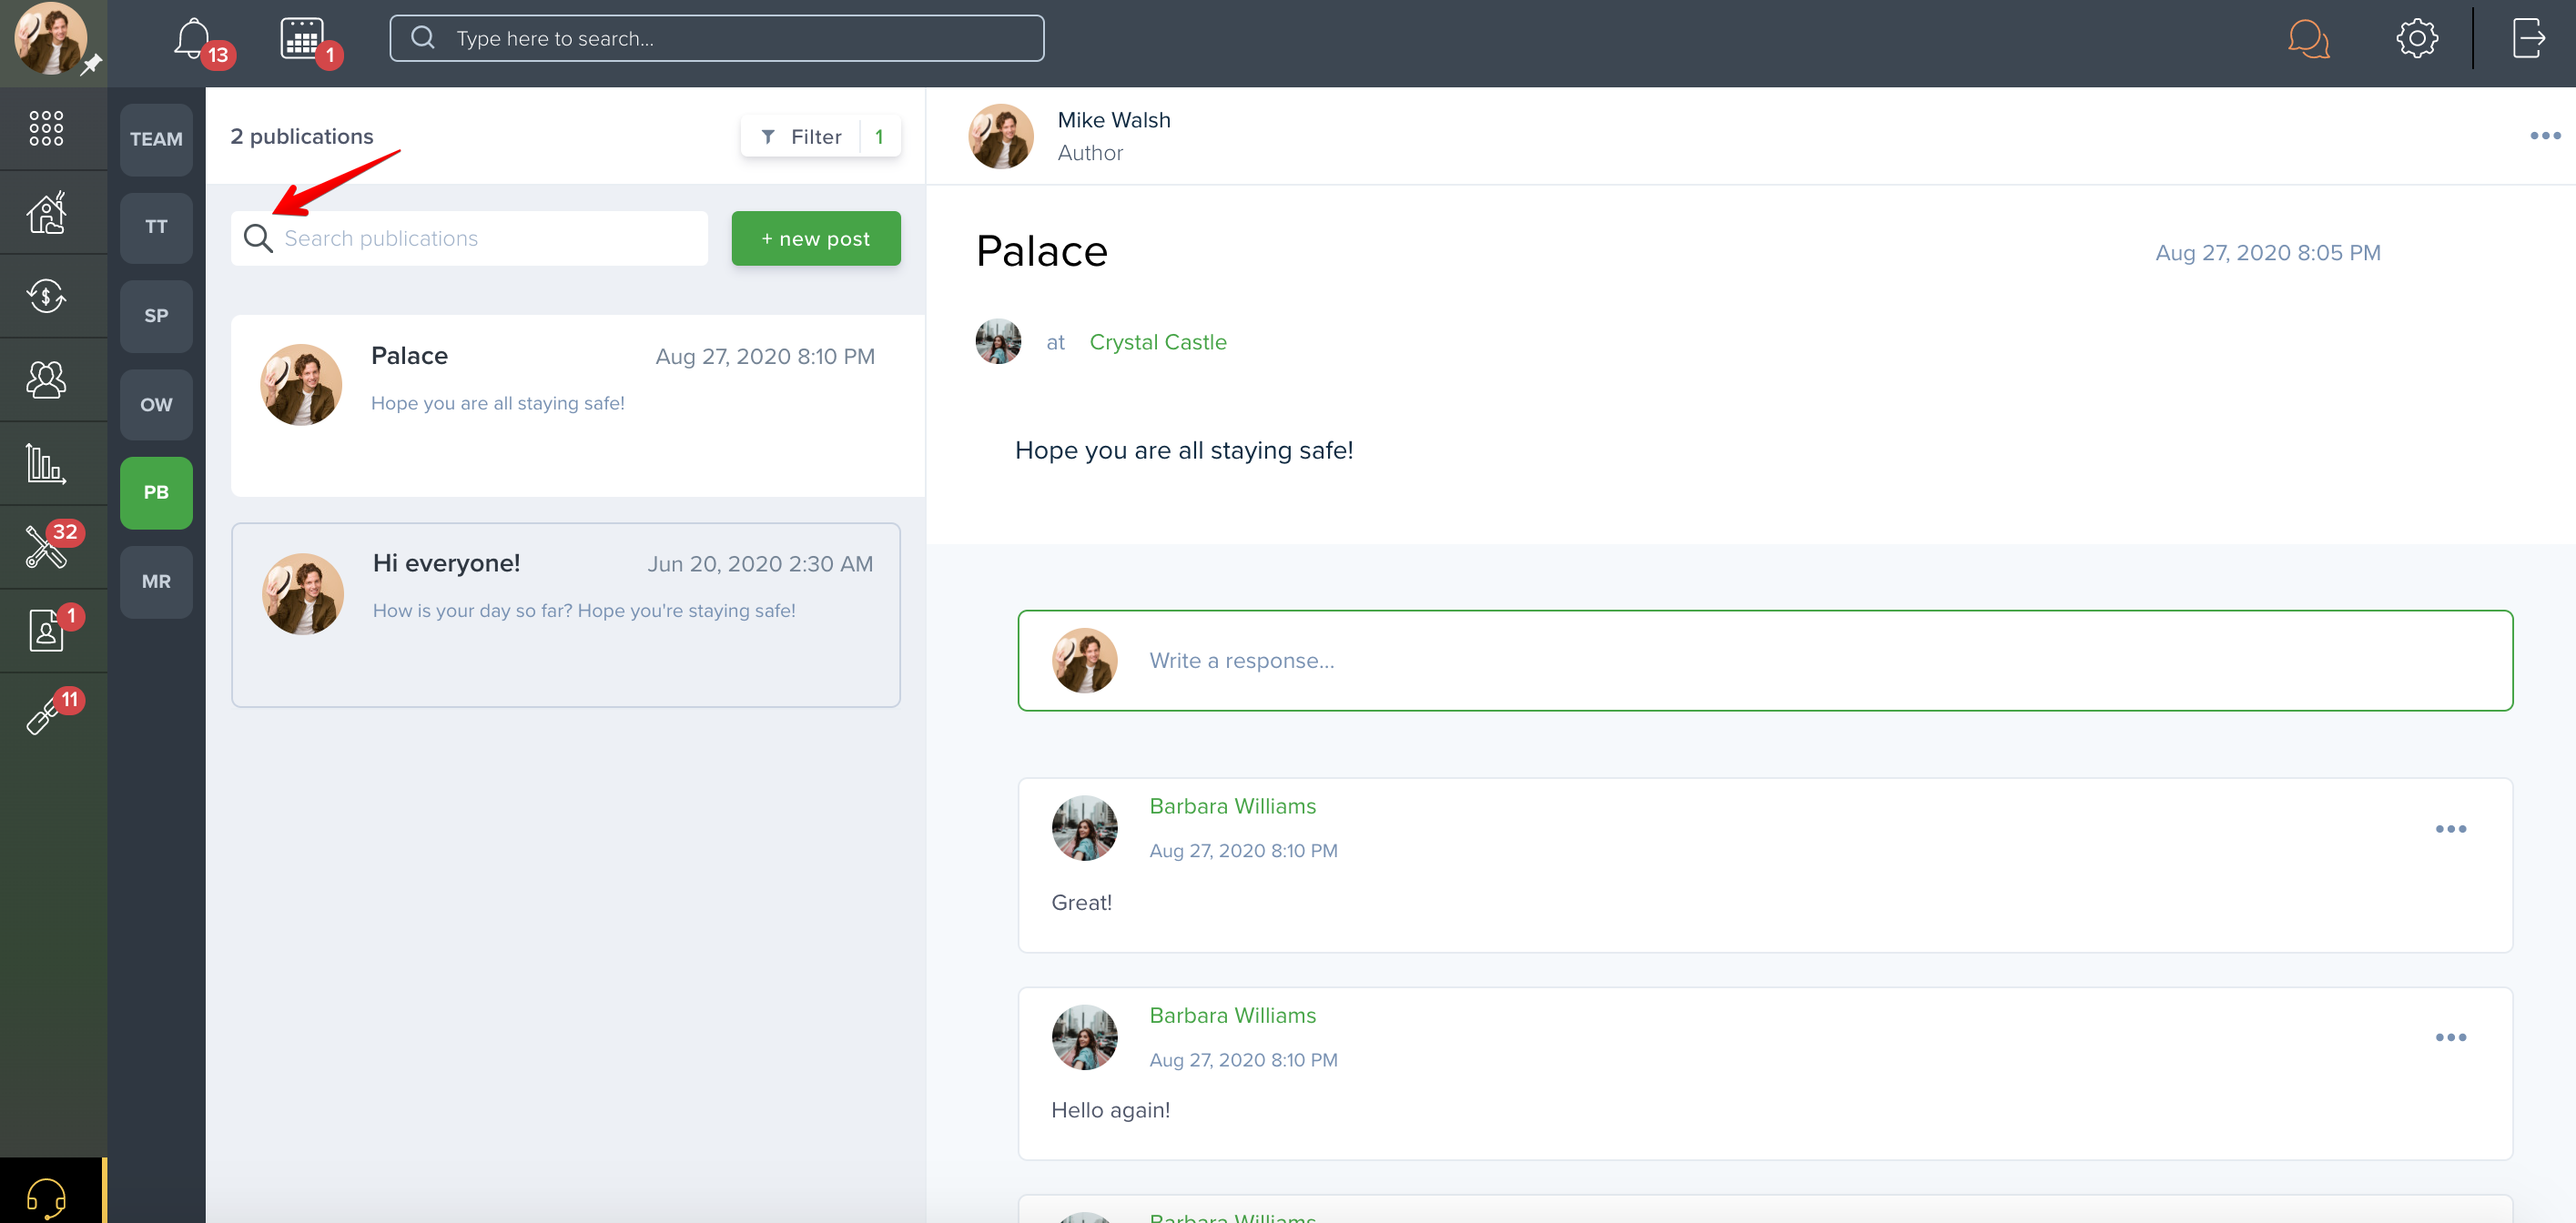2576x1223 pixels.
Task: Click the active filter count 1
Action: 879,136
